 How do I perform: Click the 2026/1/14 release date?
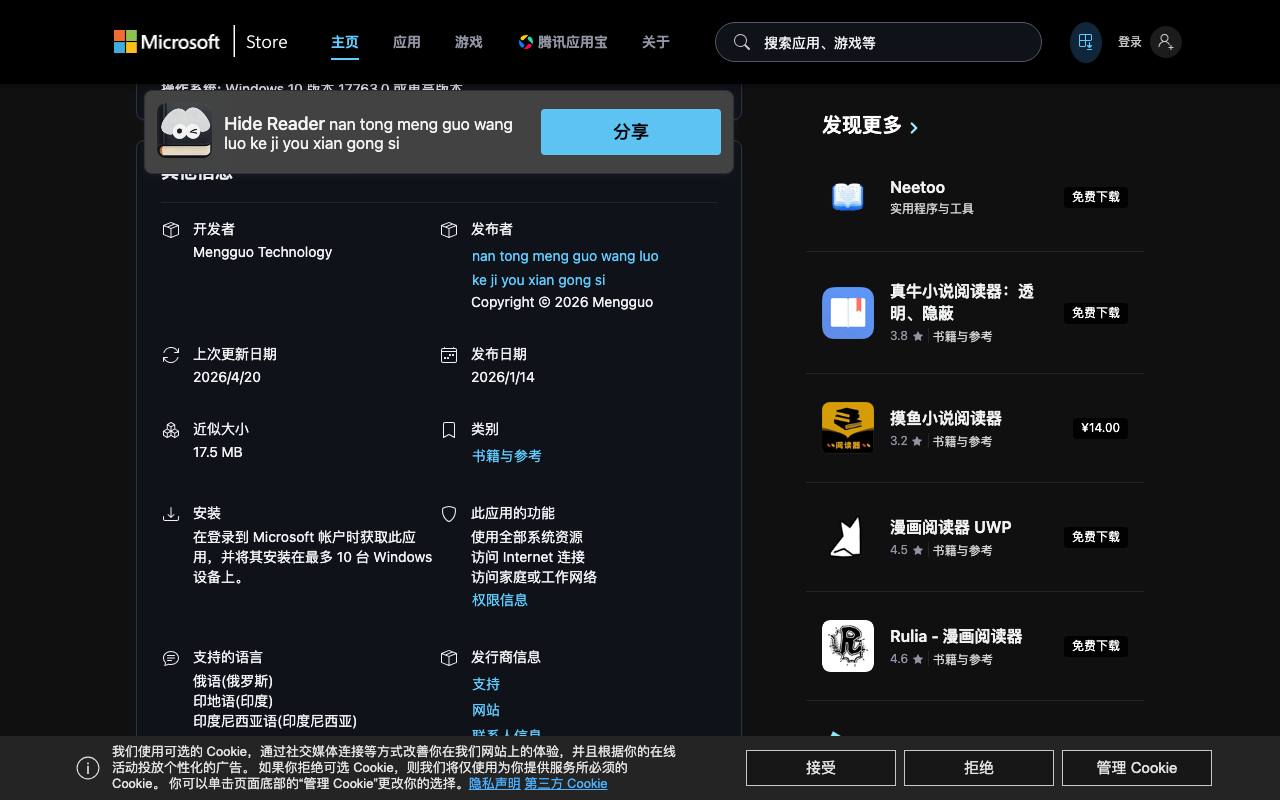pyautogui.click(x=503, y=377)
